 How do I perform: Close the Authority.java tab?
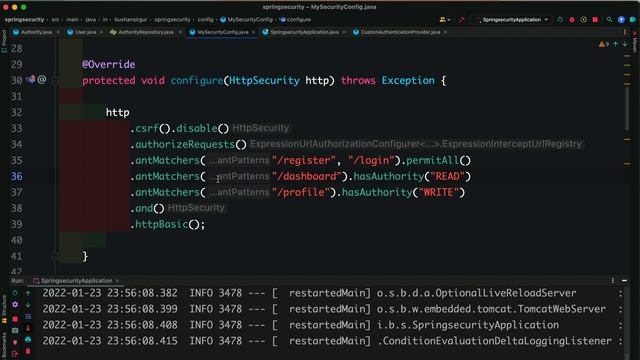[58, 32]
